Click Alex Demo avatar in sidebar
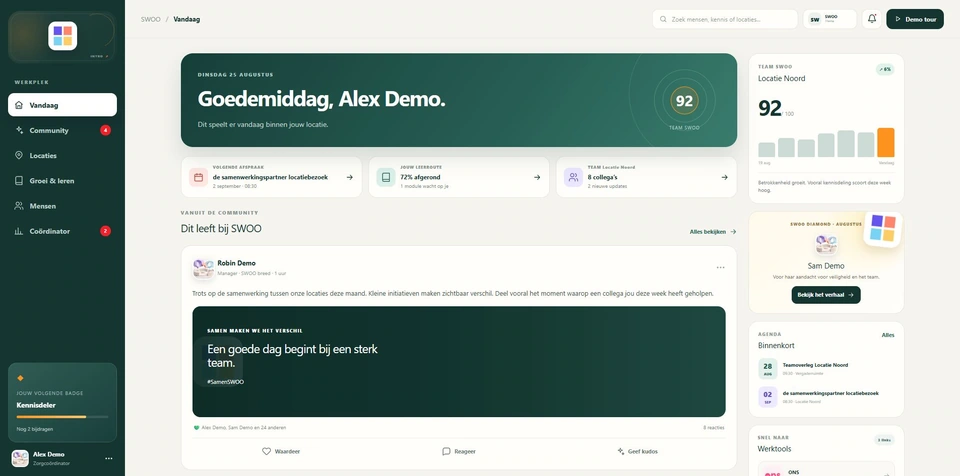This screenshot has width=960, height=476. point(20,458)
